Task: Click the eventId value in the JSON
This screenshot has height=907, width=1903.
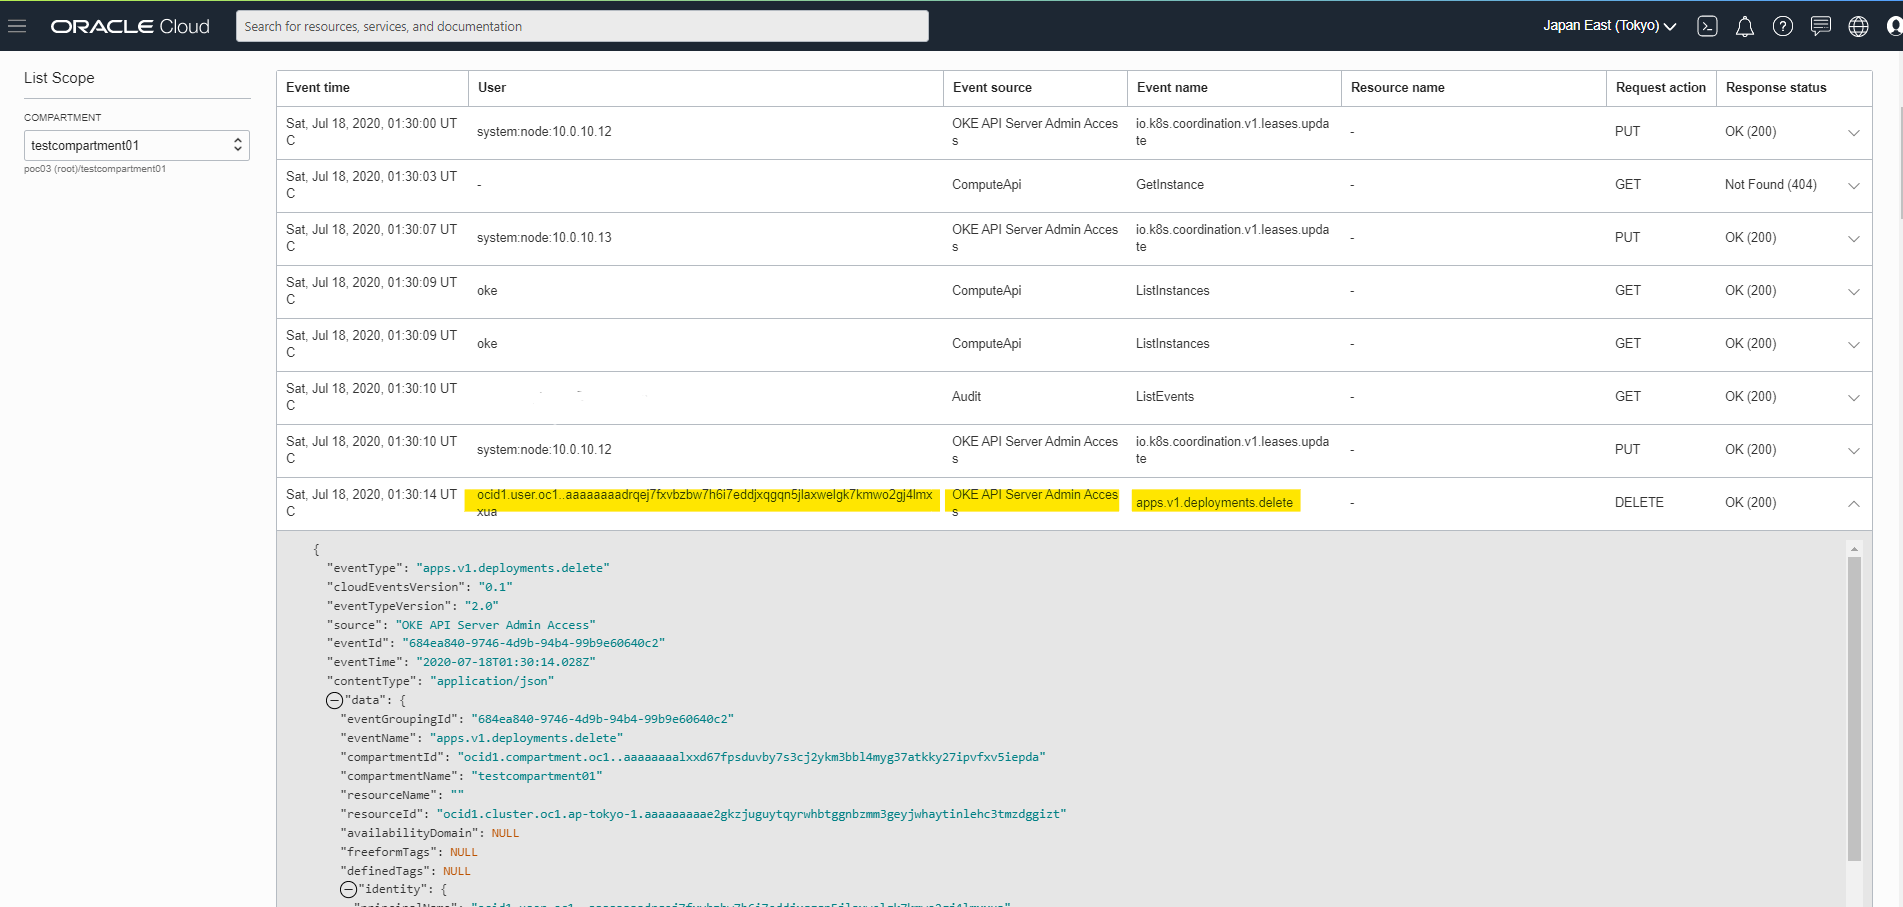Action: pos(533,643)
